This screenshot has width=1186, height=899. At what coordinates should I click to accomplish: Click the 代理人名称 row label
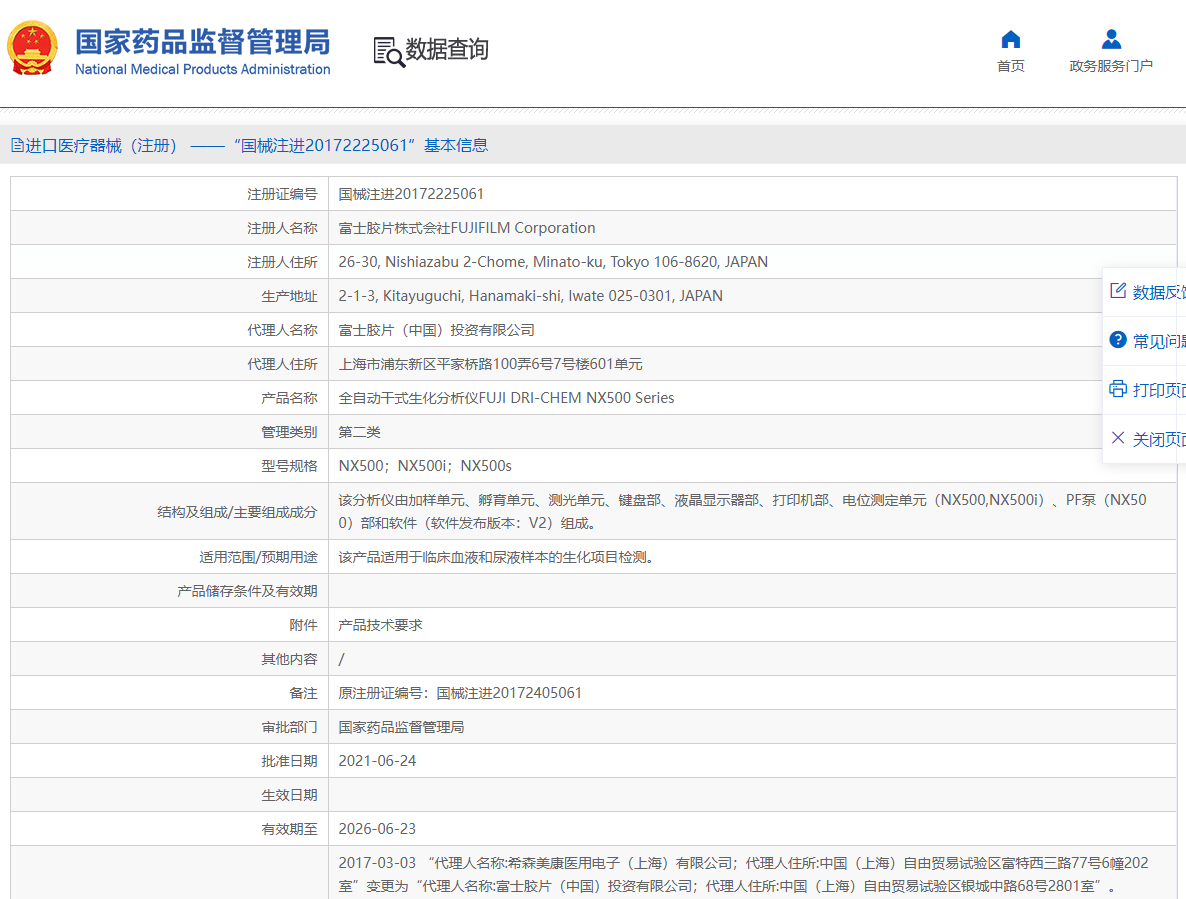coord(282,330)
